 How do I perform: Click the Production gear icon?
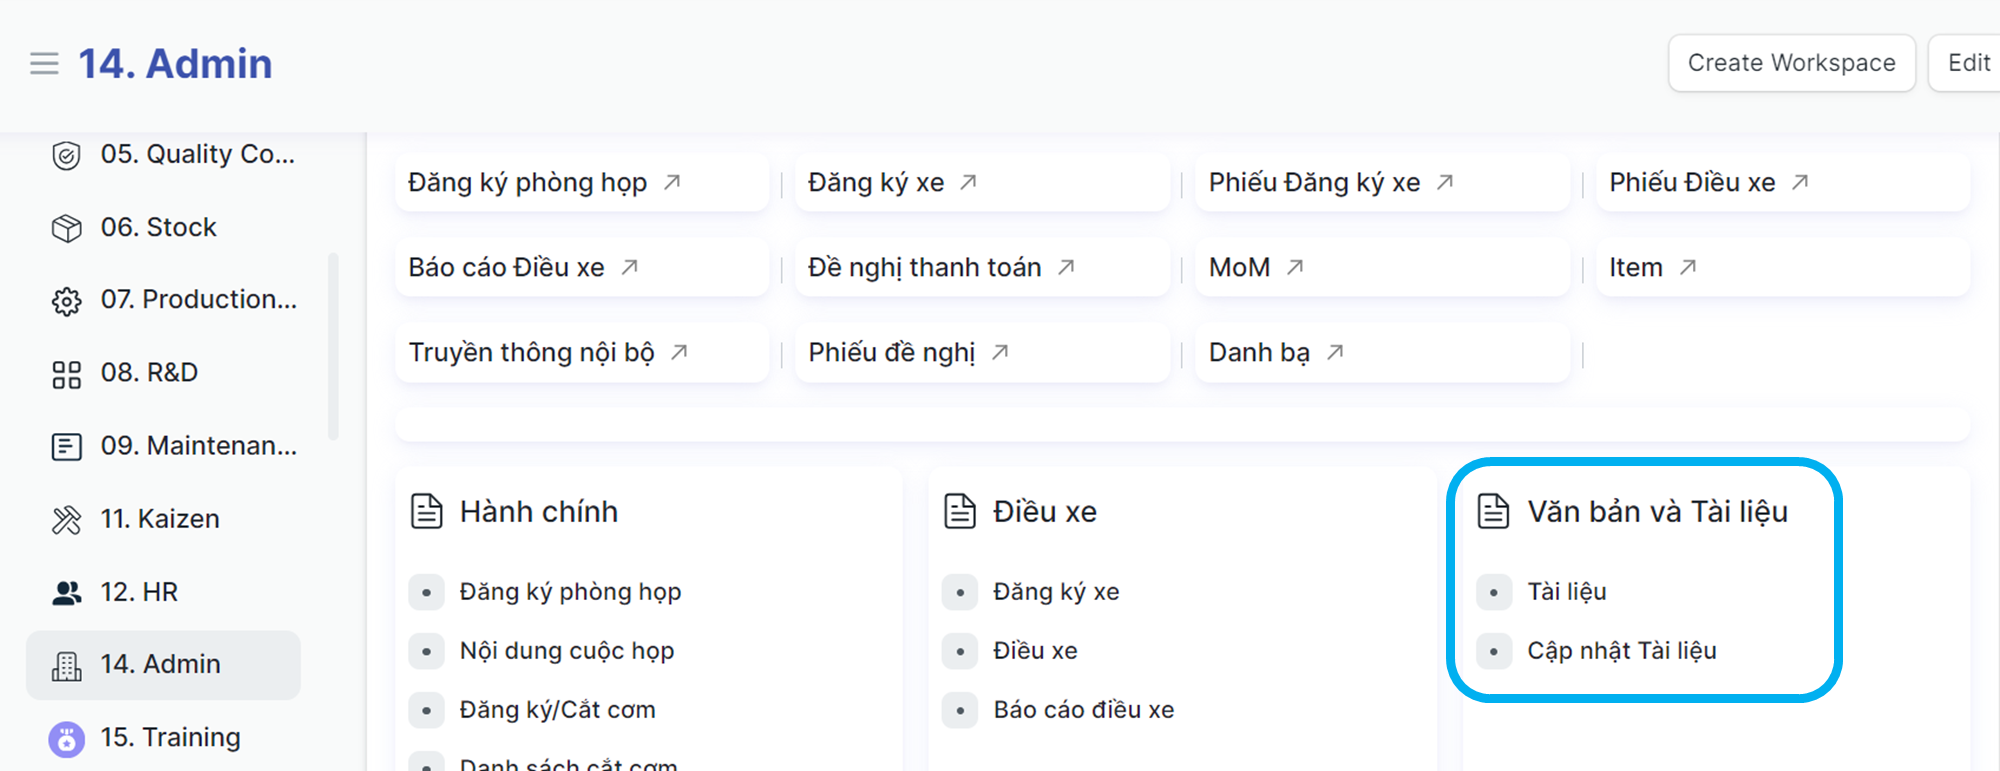pyautogui.click(x=66, y=301)
